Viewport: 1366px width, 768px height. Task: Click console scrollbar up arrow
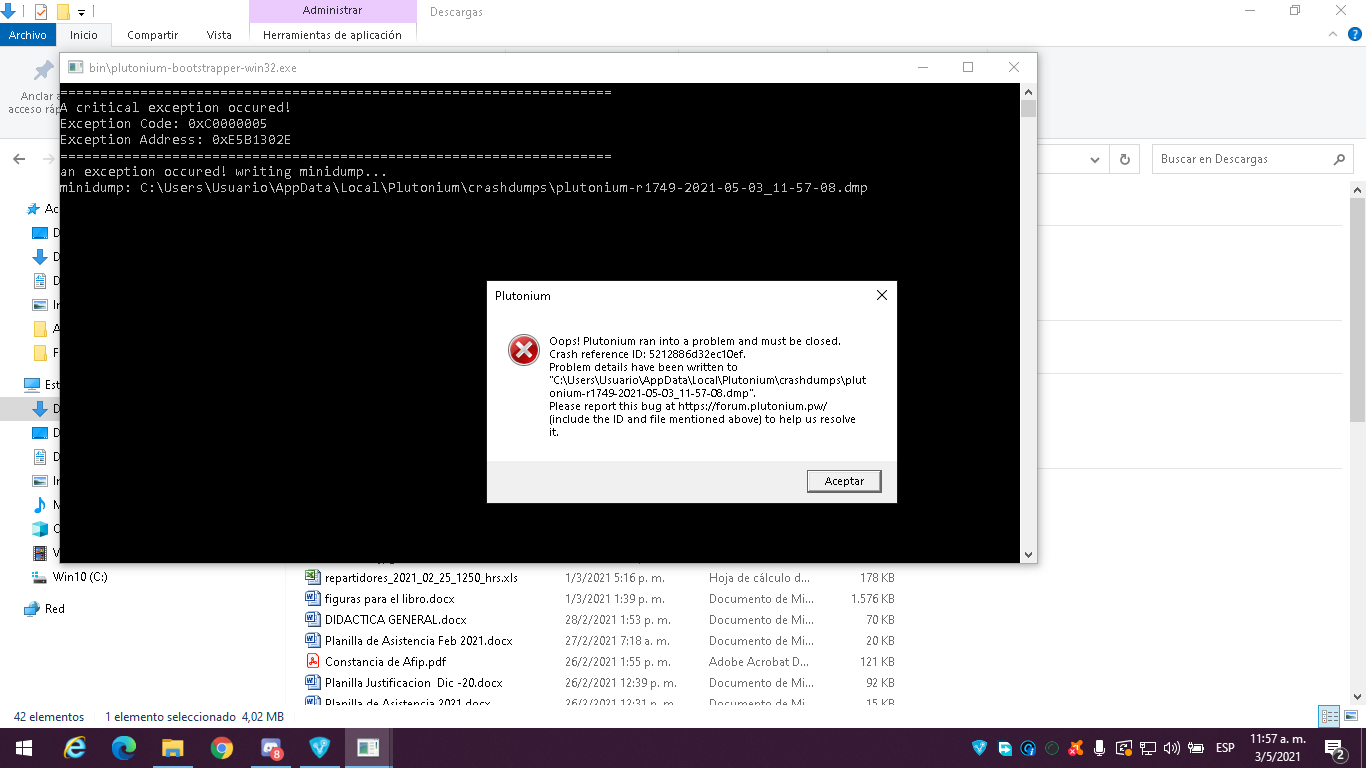[x=1028, y=92]
